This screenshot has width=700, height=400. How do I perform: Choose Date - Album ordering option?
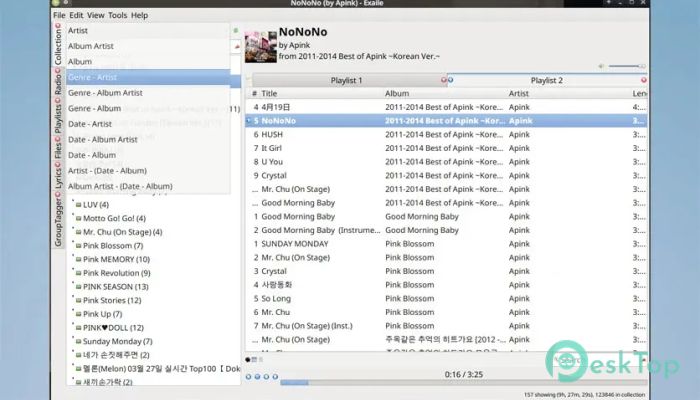(148, 155)
